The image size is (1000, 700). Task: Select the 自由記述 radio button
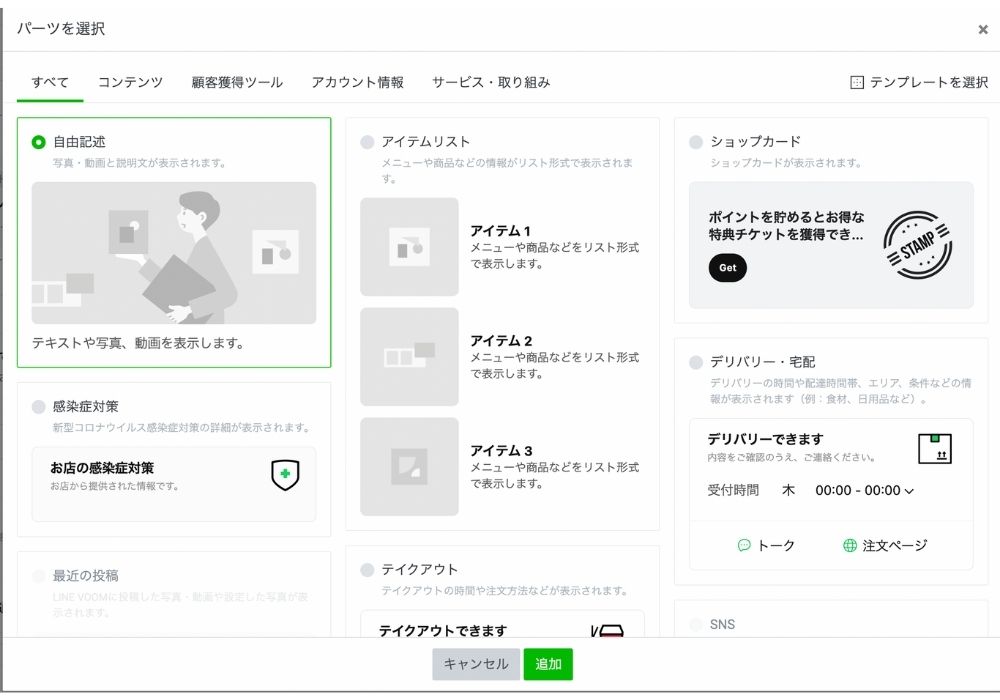click(39, 142)
